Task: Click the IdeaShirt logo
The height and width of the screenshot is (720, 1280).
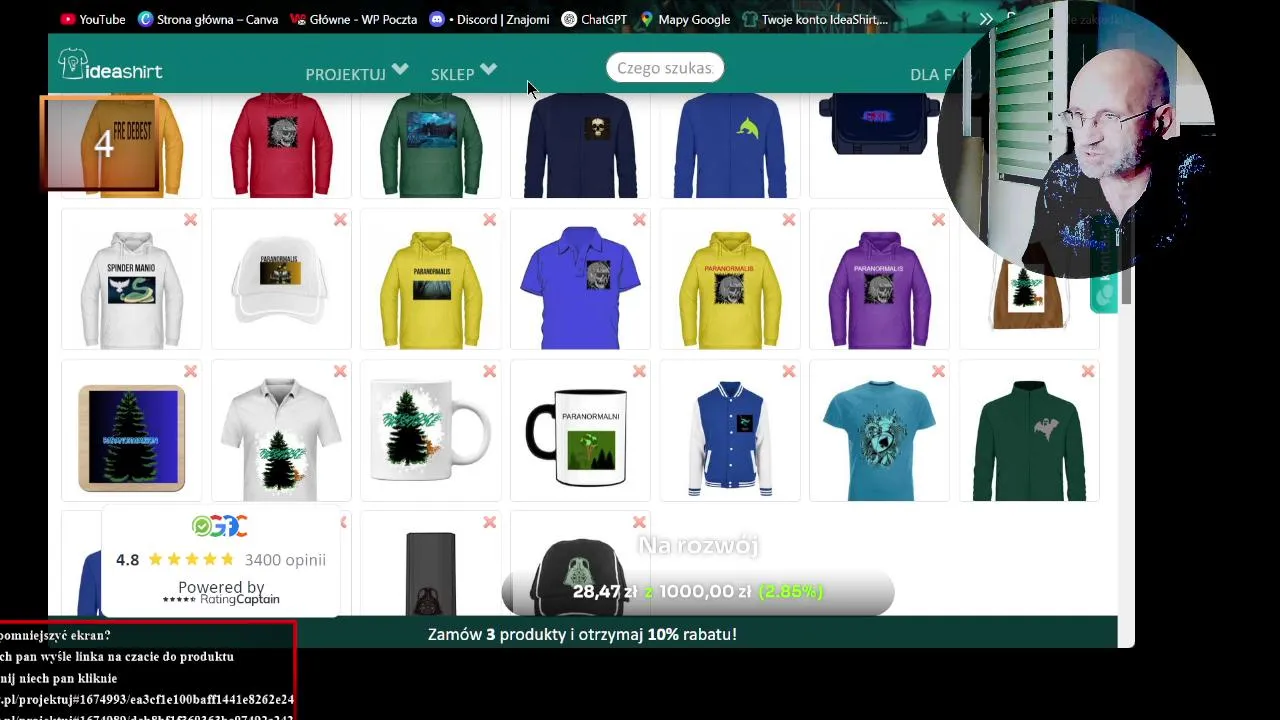Action: [110, 67]
